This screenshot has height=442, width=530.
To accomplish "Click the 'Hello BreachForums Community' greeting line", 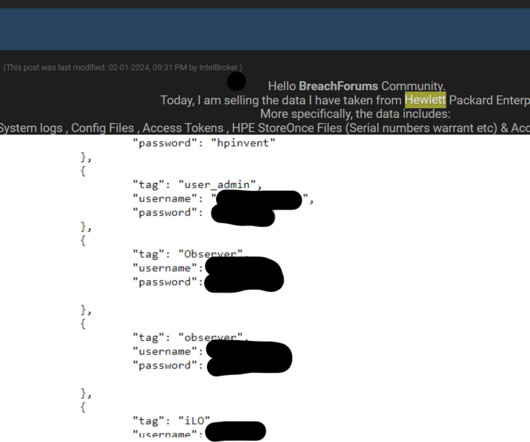I will [357, 86].
